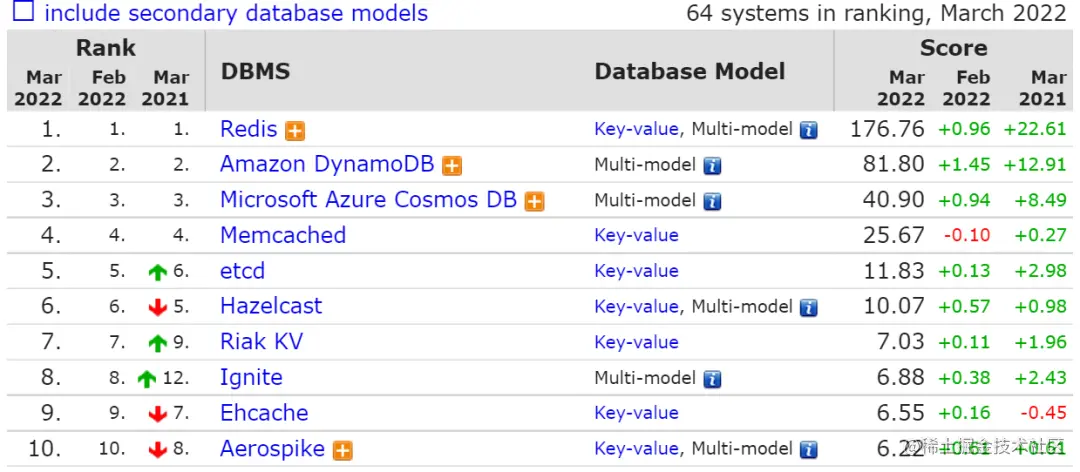1080x472 pixels.
Task: Open the Redis database link
Action: click(x=248, y=129)
